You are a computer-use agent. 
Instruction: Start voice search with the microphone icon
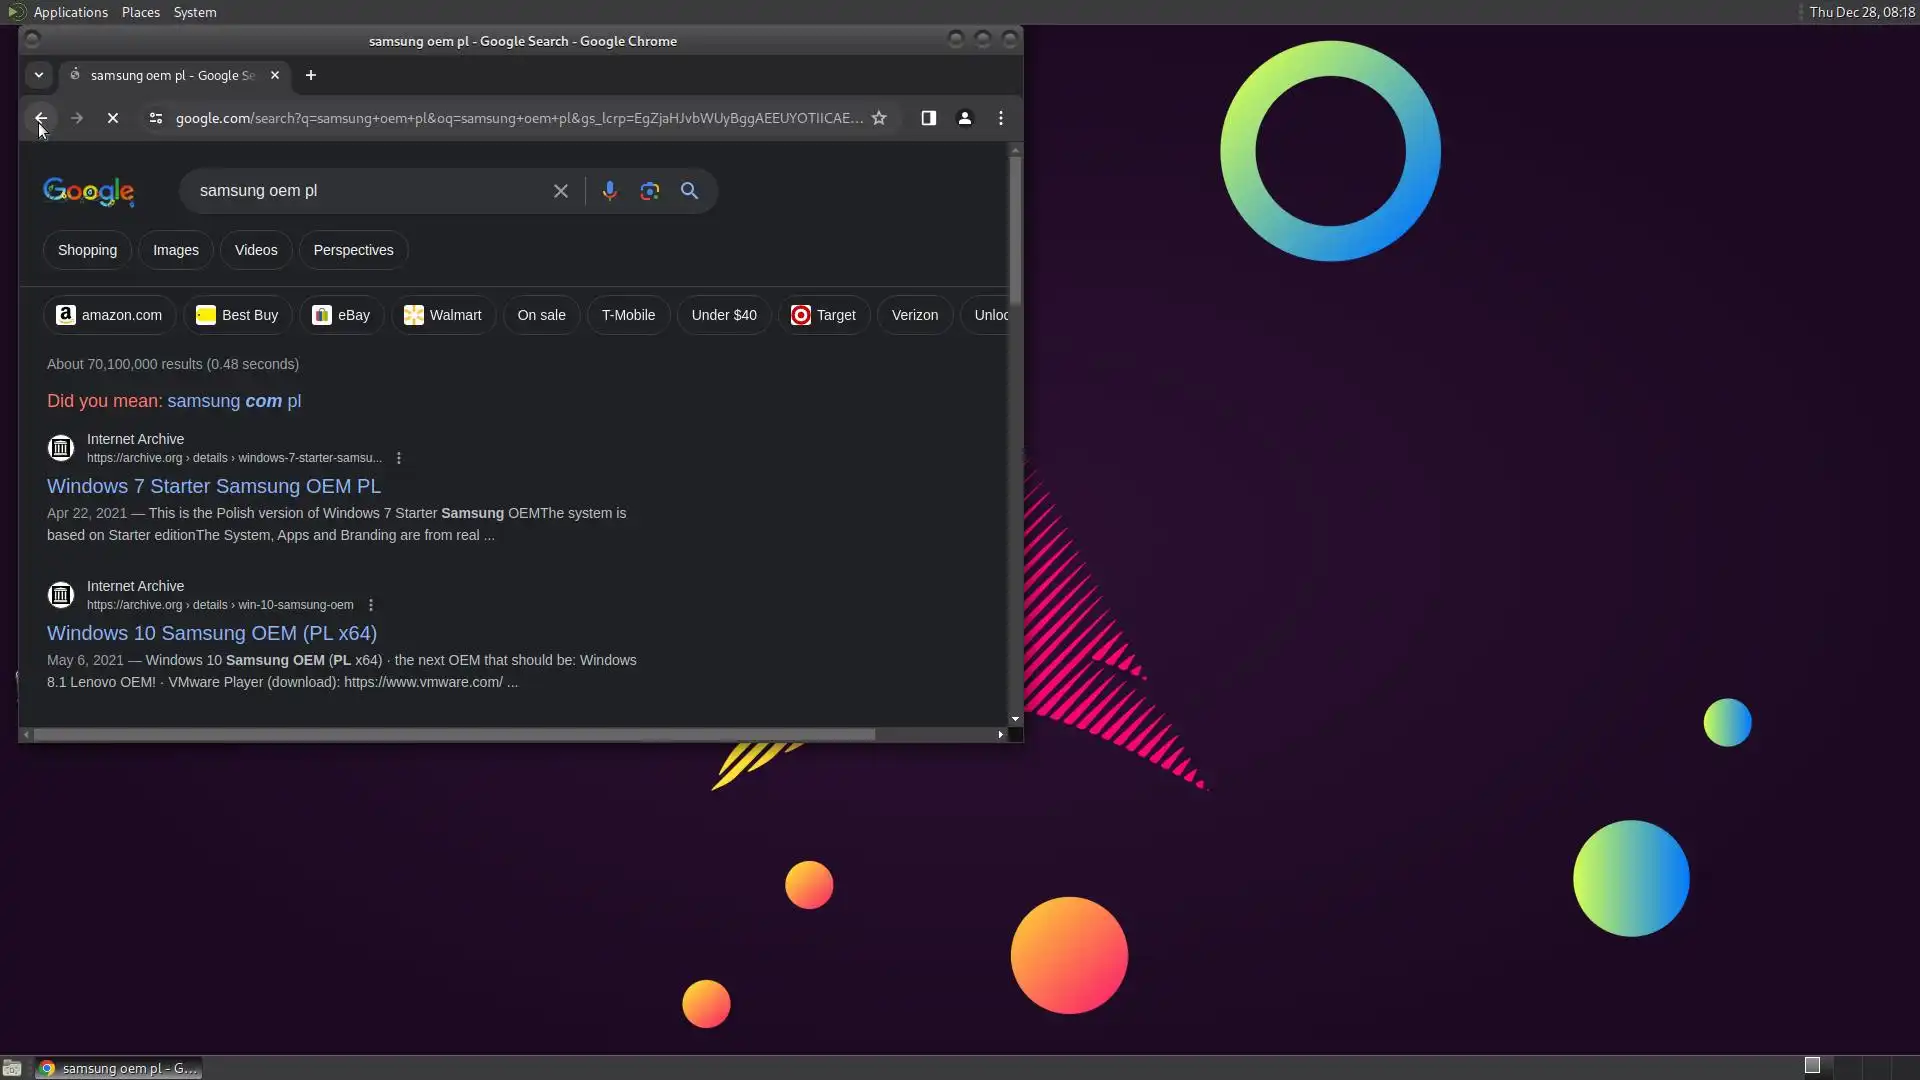point(609,191)
